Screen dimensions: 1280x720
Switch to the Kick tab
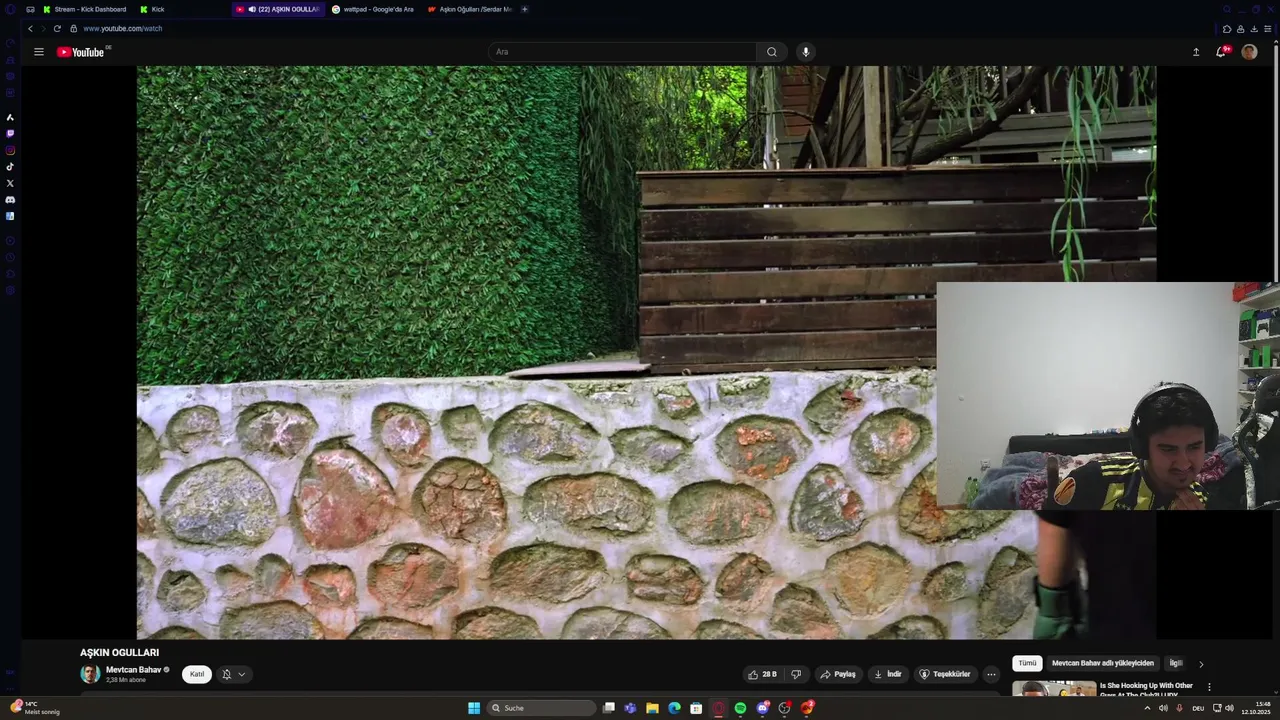click(152, 9)
